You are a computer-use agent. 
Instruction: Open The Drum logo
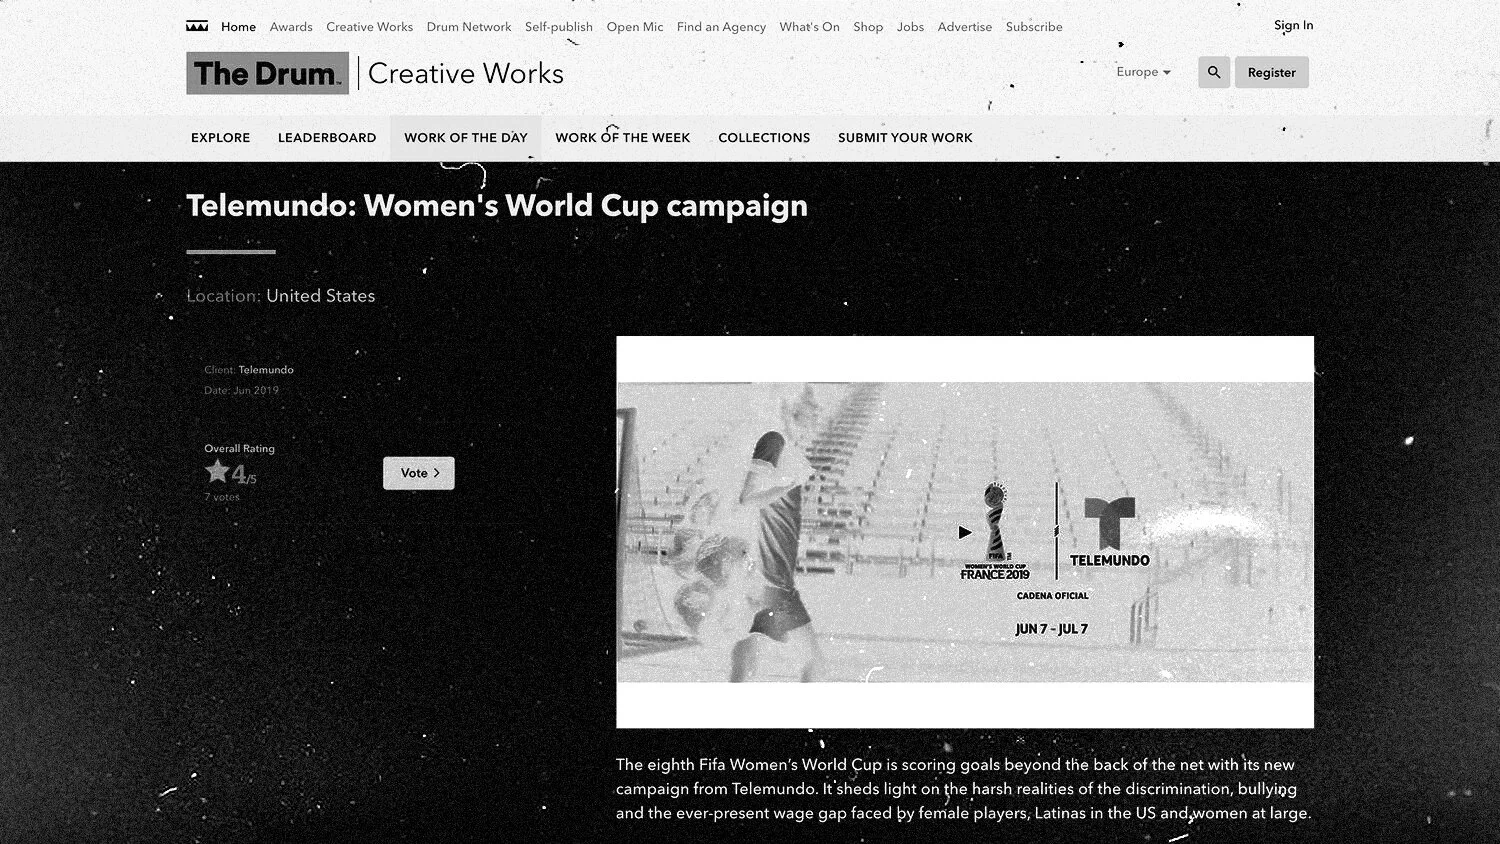click(x=267, y=73)
